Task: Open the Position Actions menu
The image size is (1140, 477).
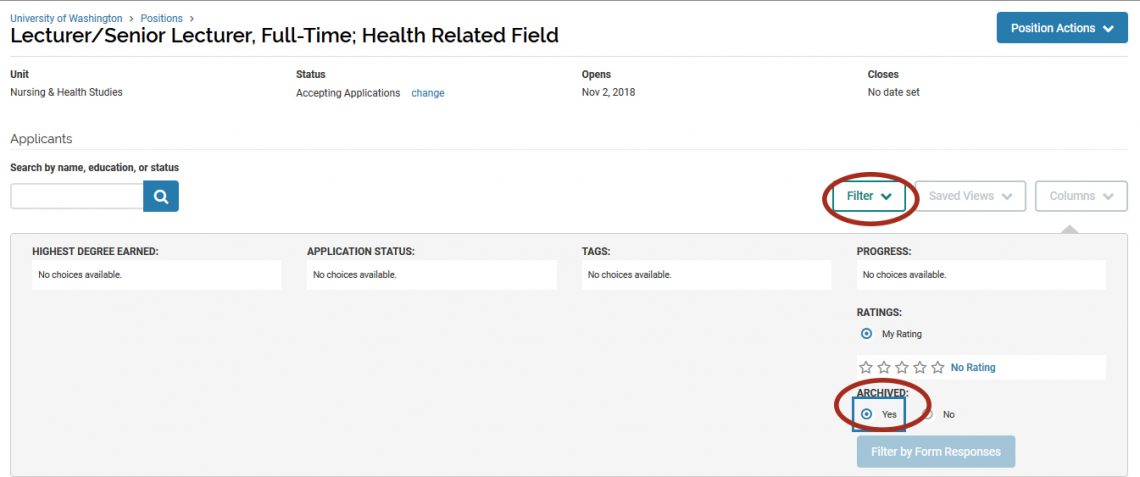Action: pos(1062,28)
